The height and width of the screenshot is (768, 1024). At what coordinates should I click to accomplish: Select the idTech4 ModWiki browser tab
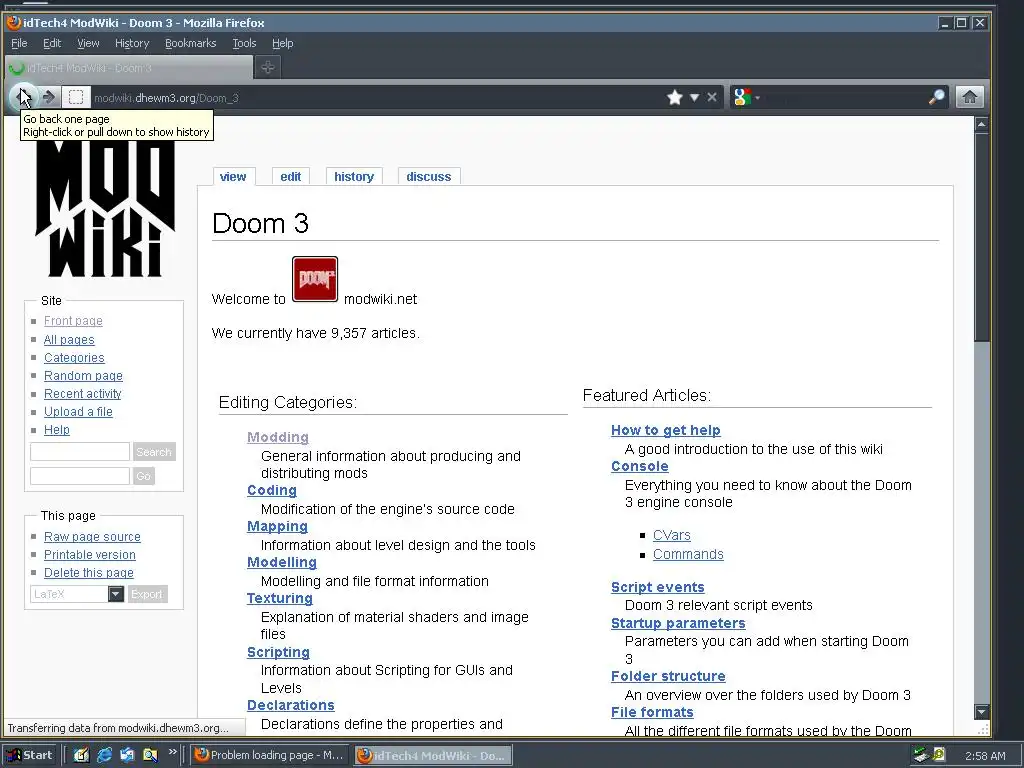(129, 68)
